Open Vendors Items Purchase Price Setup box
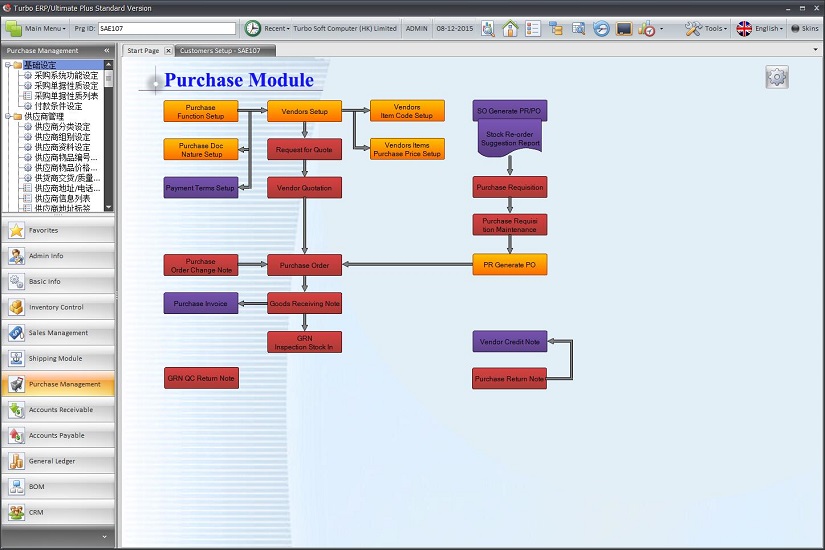Image resolution: width=825 pixels, height=550 pixels. [407, 149]
